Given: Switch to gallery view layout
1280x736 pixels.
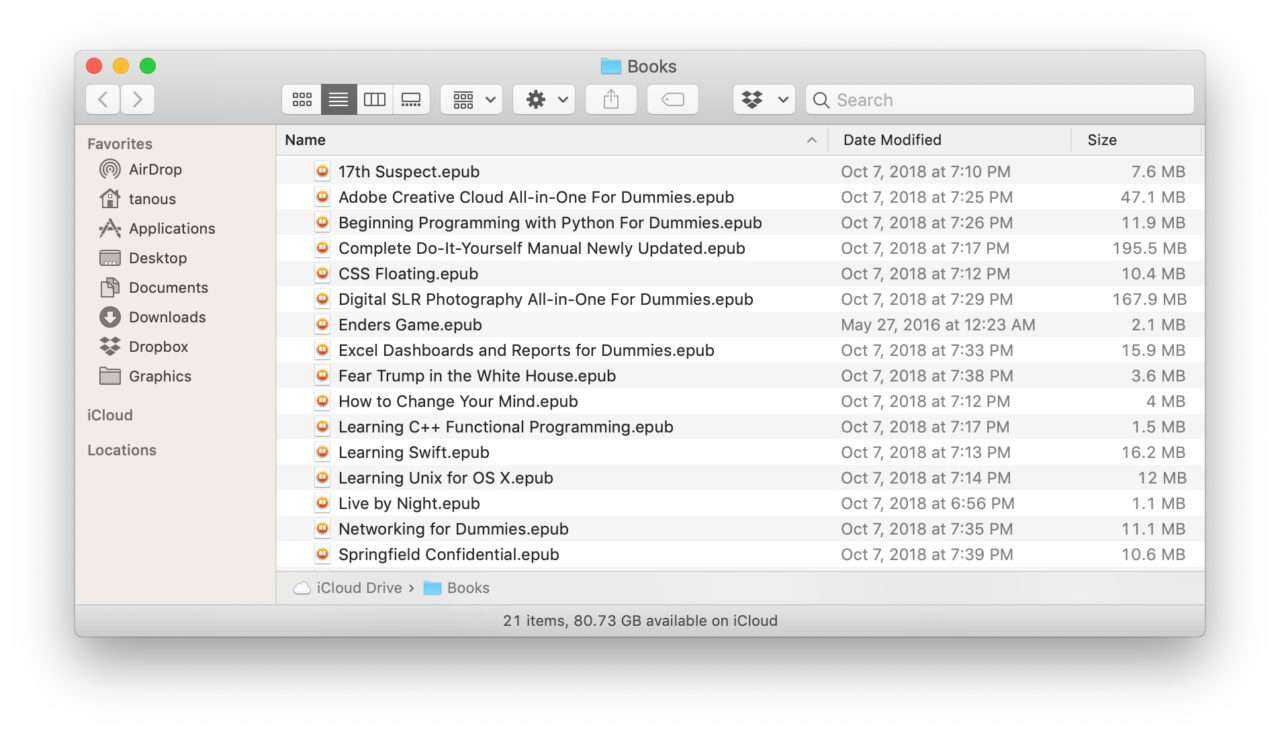Looking at the screenshot, I should pos(410,100).
